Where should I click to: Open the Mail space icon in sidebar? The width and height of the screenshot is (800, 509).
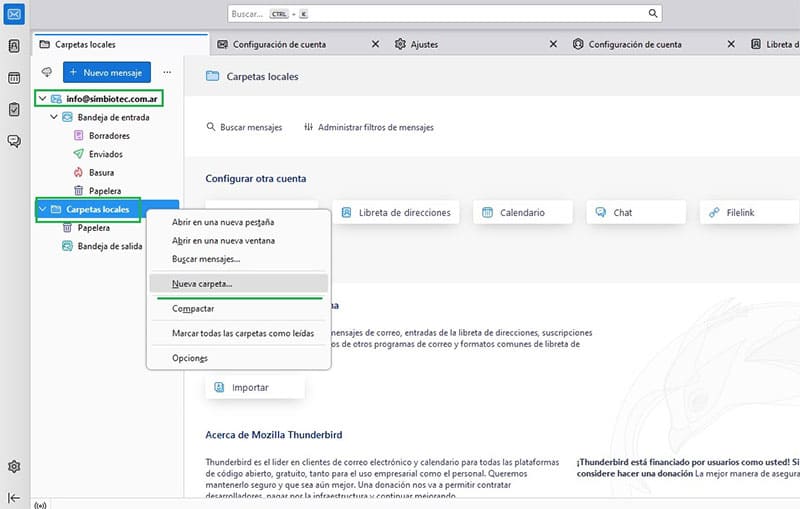click(14, 14)
